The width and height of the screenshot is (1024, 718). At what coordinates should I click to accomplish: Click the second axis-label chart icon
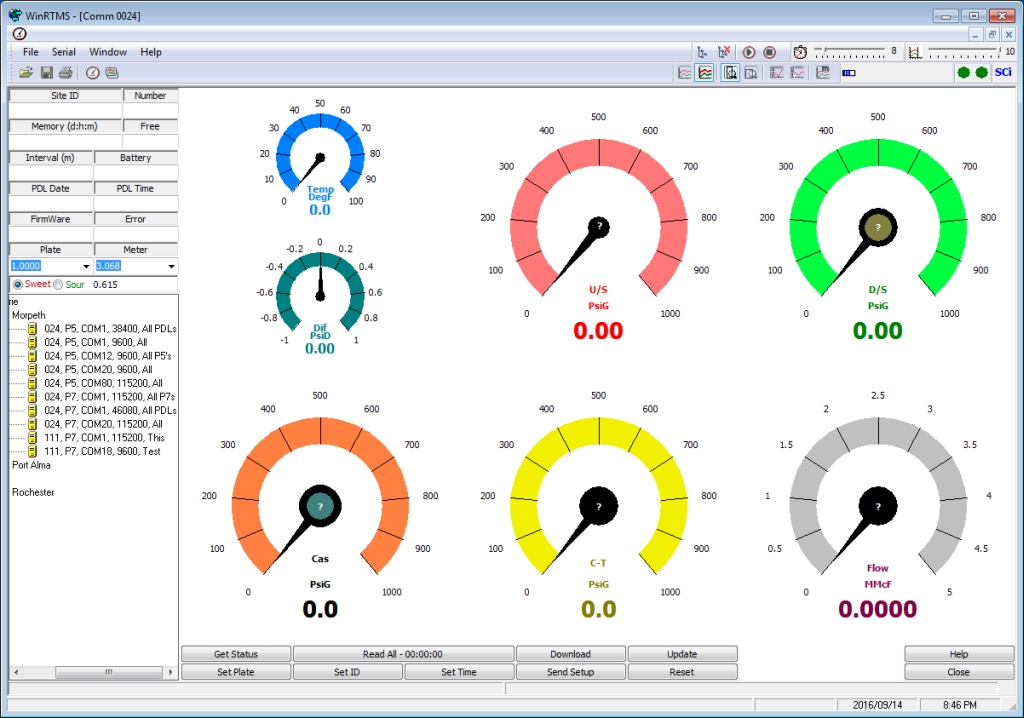pos(797,73)
